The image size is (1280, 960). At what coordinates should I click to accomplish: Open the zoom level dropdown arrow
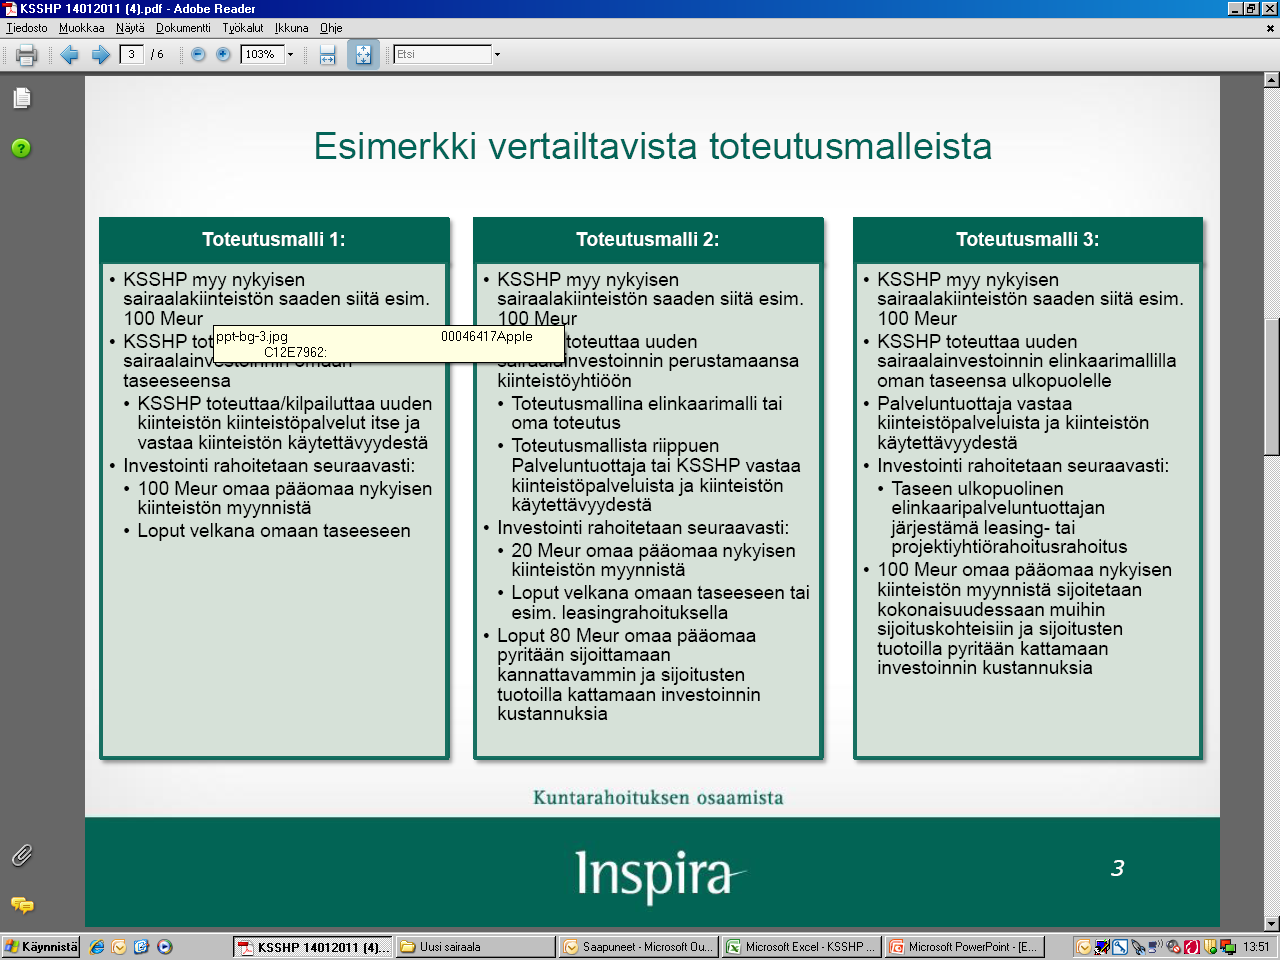291,55
